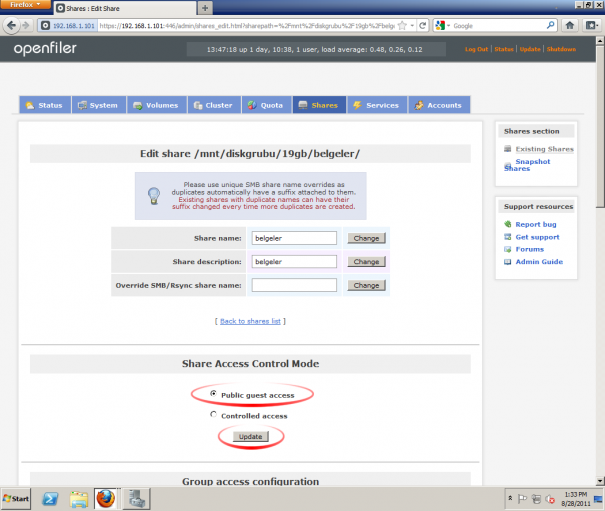Open a new tab with the plus icon
This screenshot has width=605, height=511.
tap(205, 8)
